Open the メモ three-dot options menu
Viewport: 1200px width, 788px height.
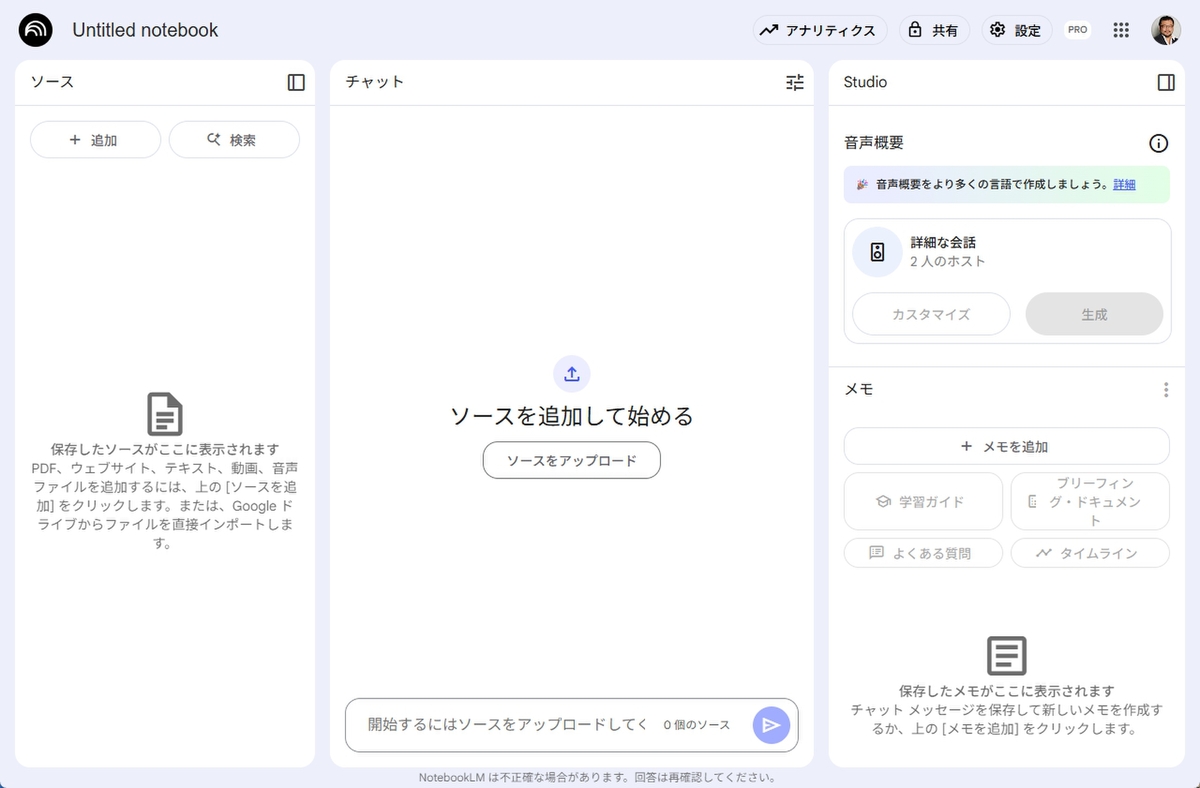coord(1166,390)
